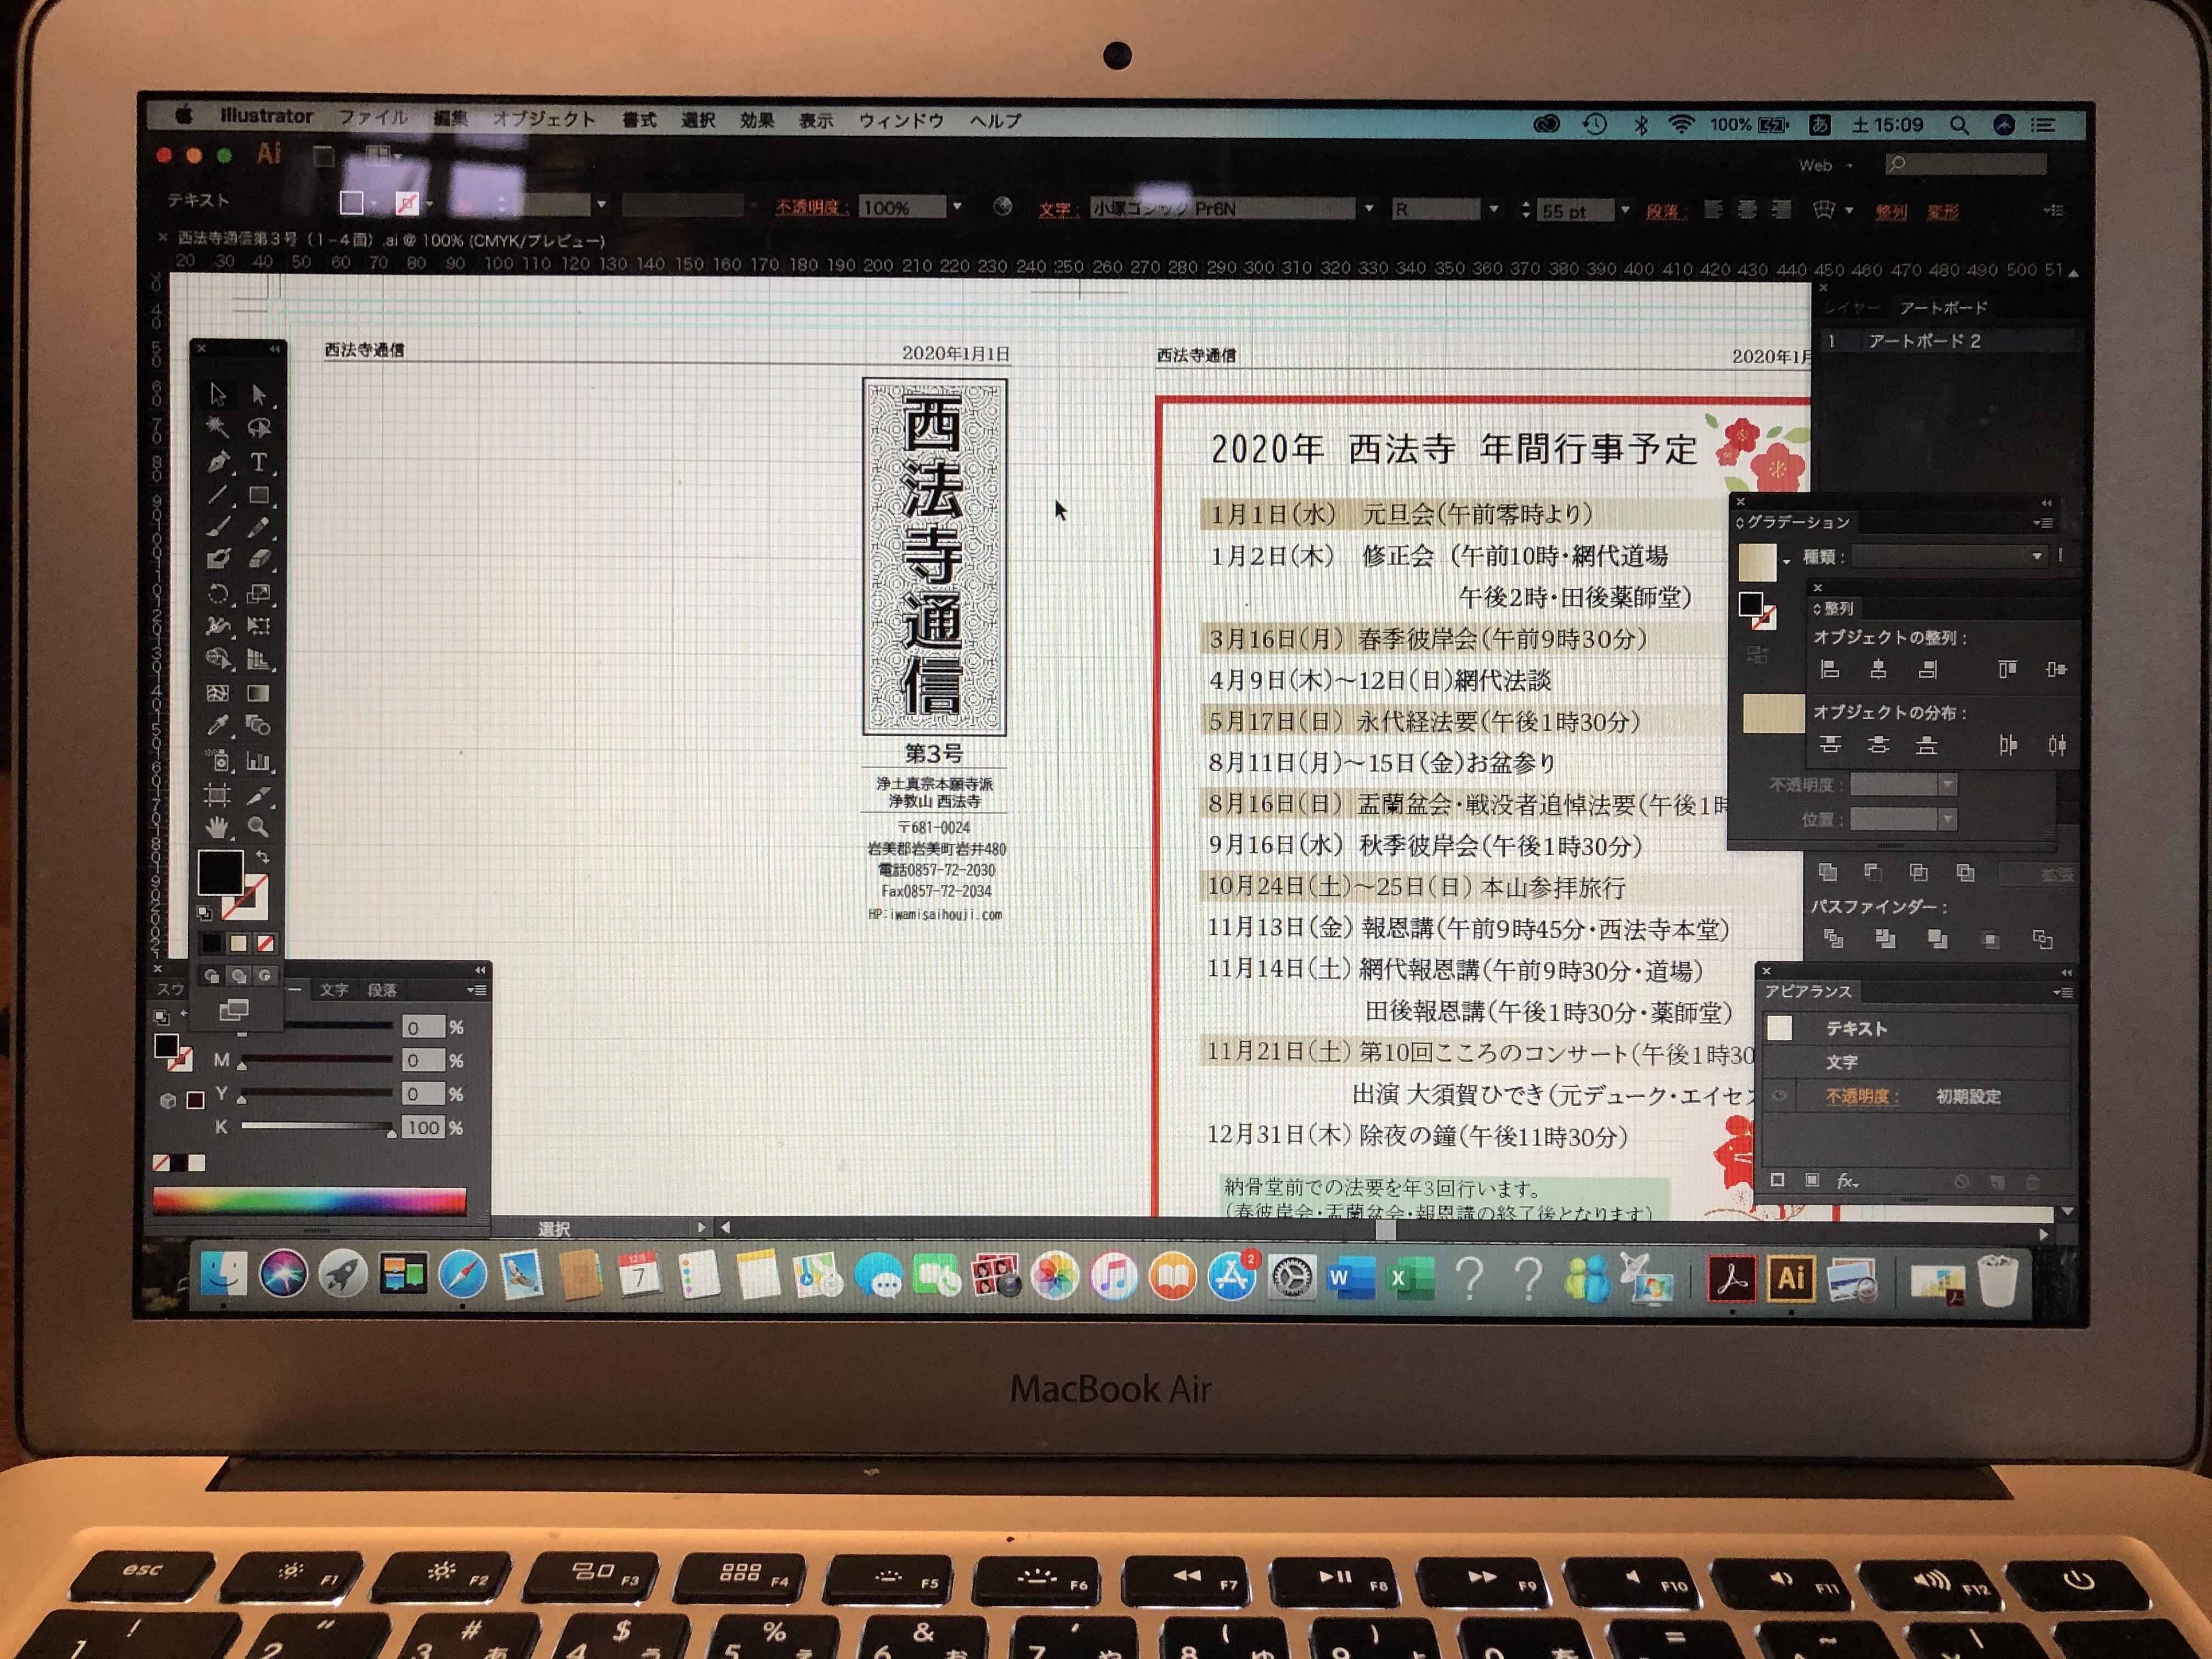The width and height of the screenshot is (2212, 1659).
Task: Select the Pen tool
Action: [218, 462]
